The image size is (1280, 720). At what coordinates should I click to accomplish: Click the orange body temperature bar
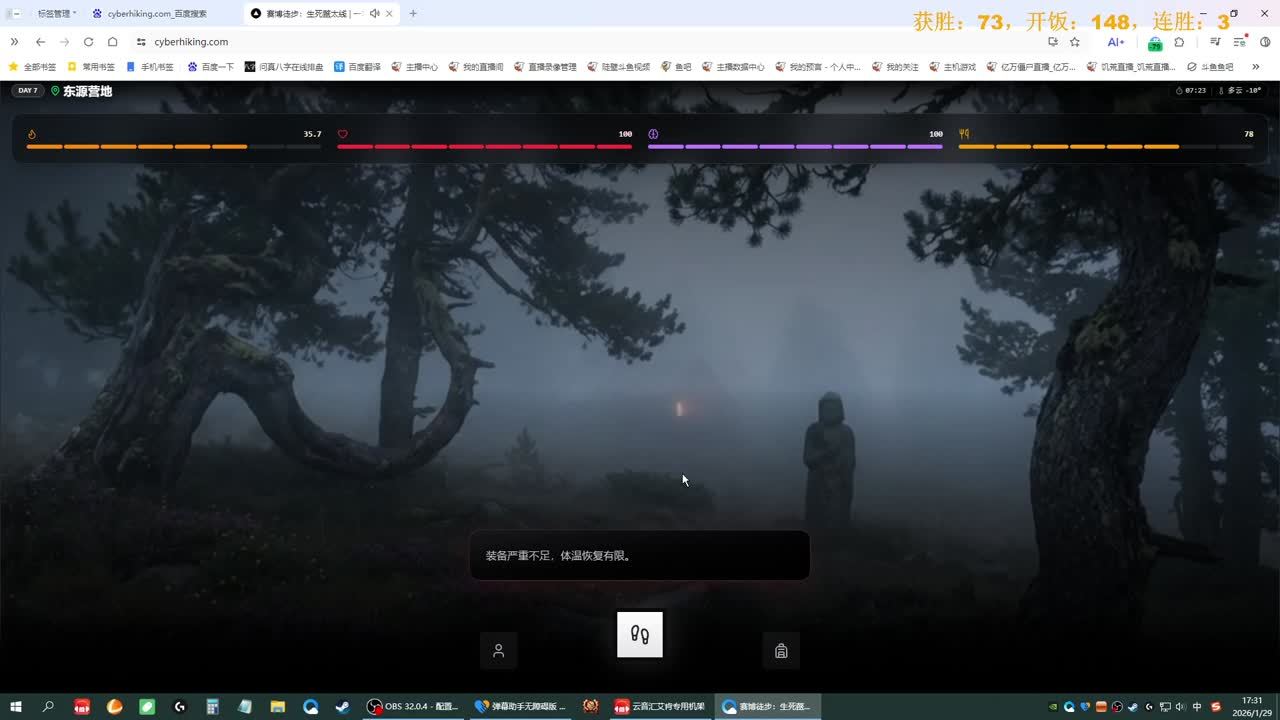point(174,147)
